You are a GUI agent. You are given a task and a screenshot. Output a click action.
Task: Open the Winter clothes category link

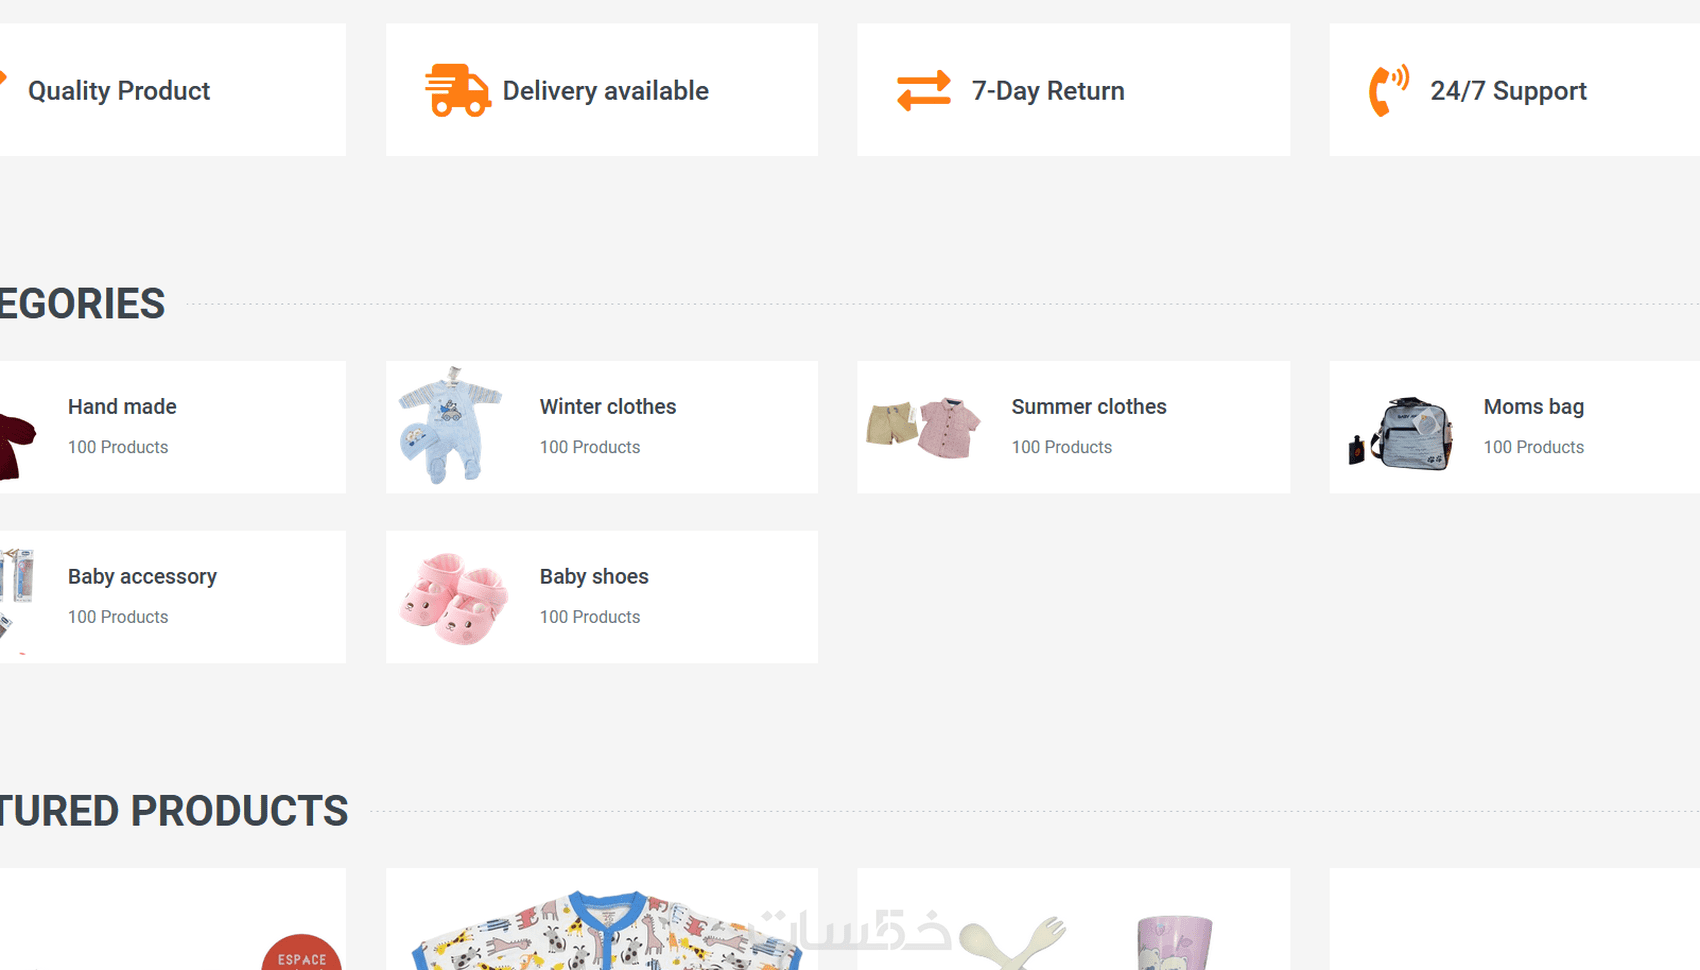608,407
